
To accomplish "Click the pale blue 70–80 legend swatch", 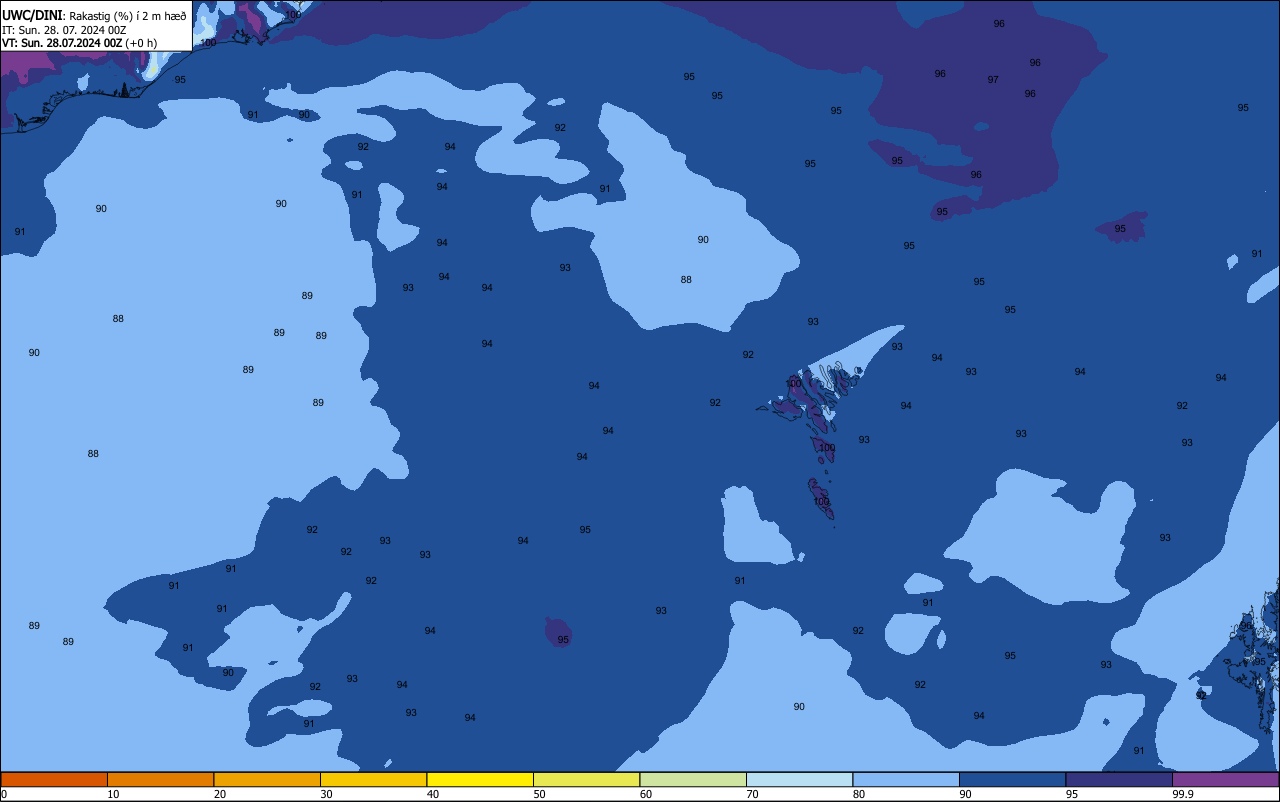I will pyautogui.click(x=799, y=779).
